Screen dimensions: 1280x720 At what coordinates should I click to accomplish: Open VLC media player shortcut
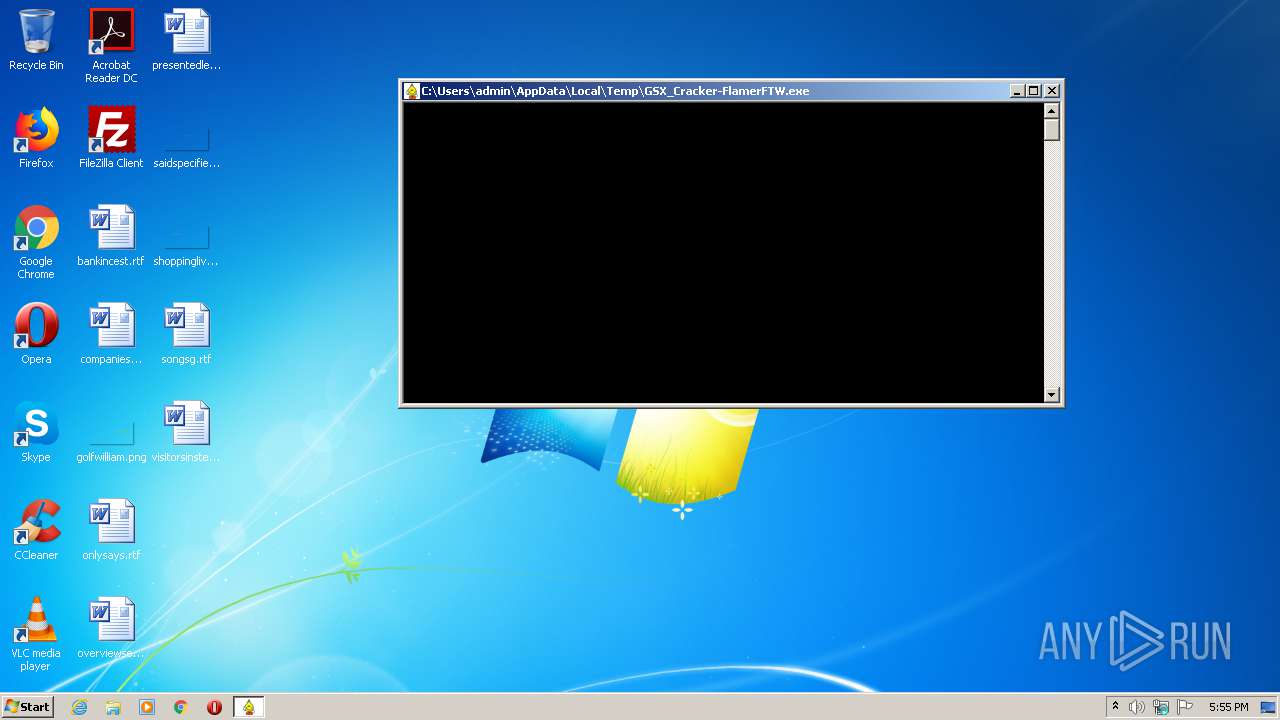pos(36,634)
